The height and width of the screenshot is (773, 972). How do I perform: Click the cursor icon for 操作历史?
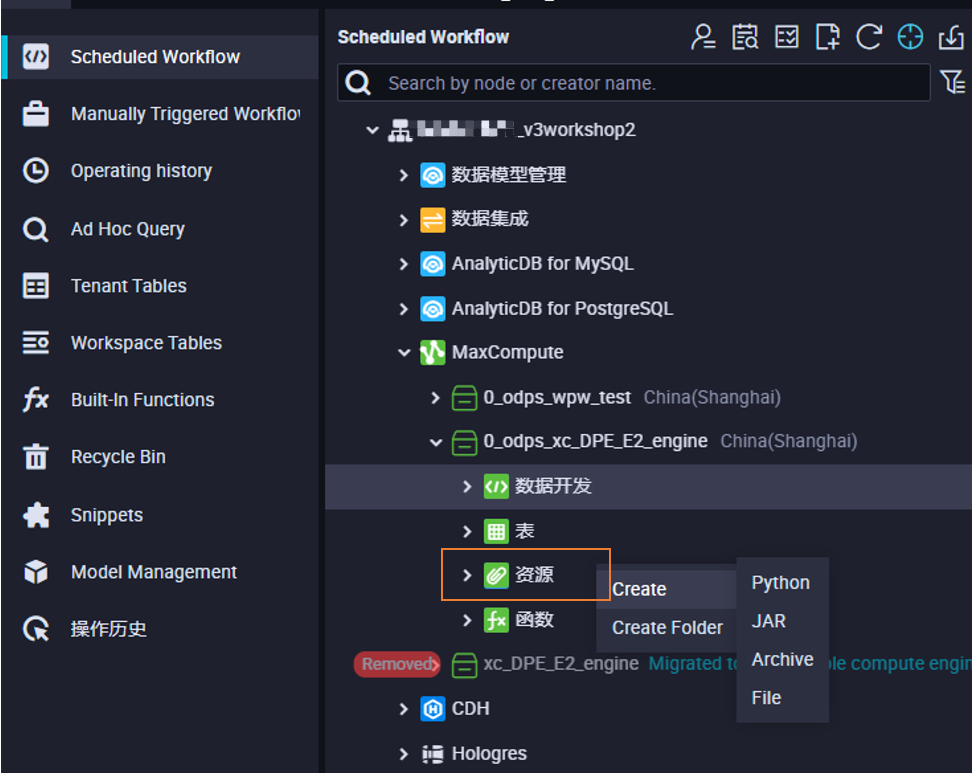[35, 629]
